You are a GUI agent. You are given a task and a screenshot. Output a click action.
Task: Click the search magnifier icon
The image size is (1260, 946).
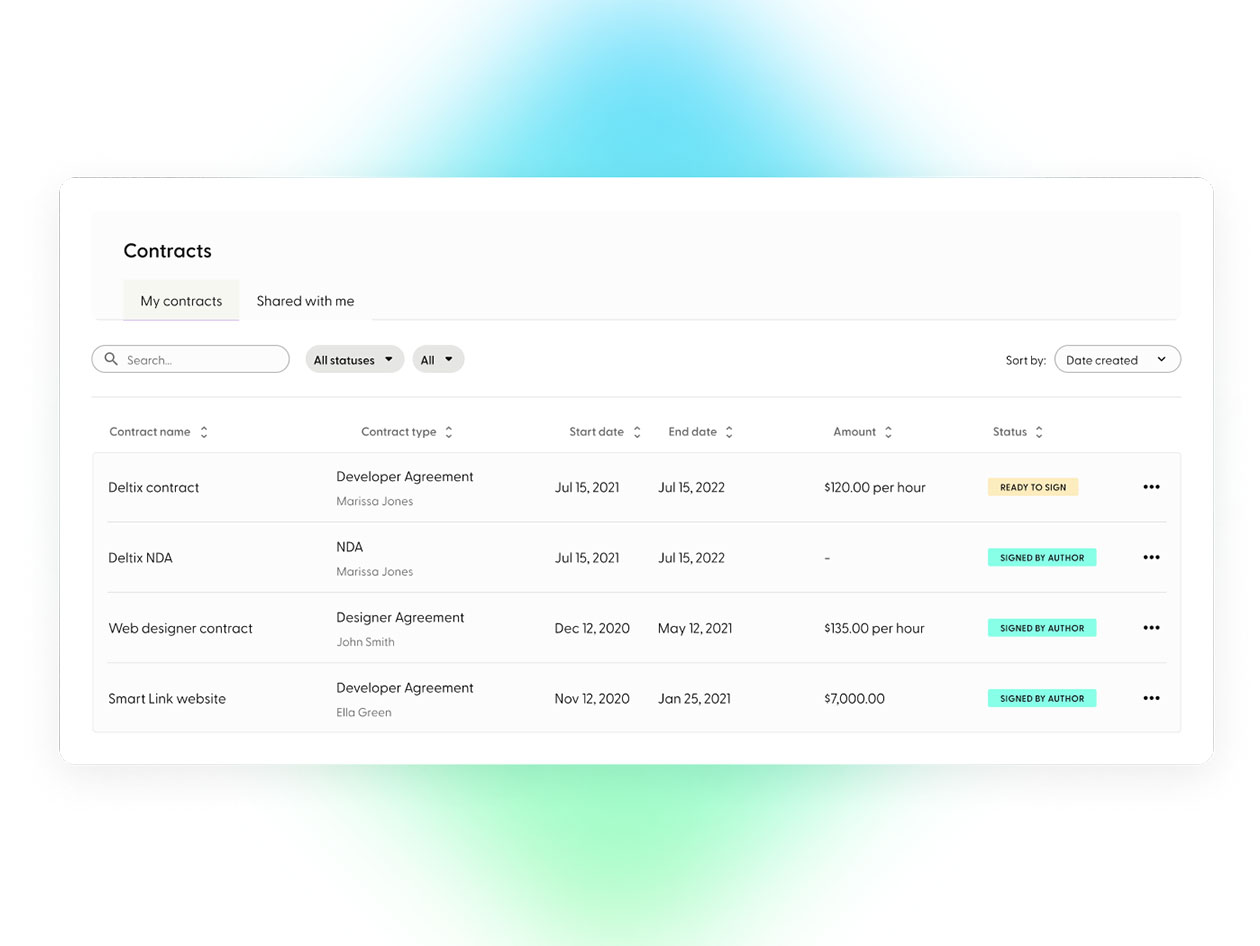coord(111,359)
